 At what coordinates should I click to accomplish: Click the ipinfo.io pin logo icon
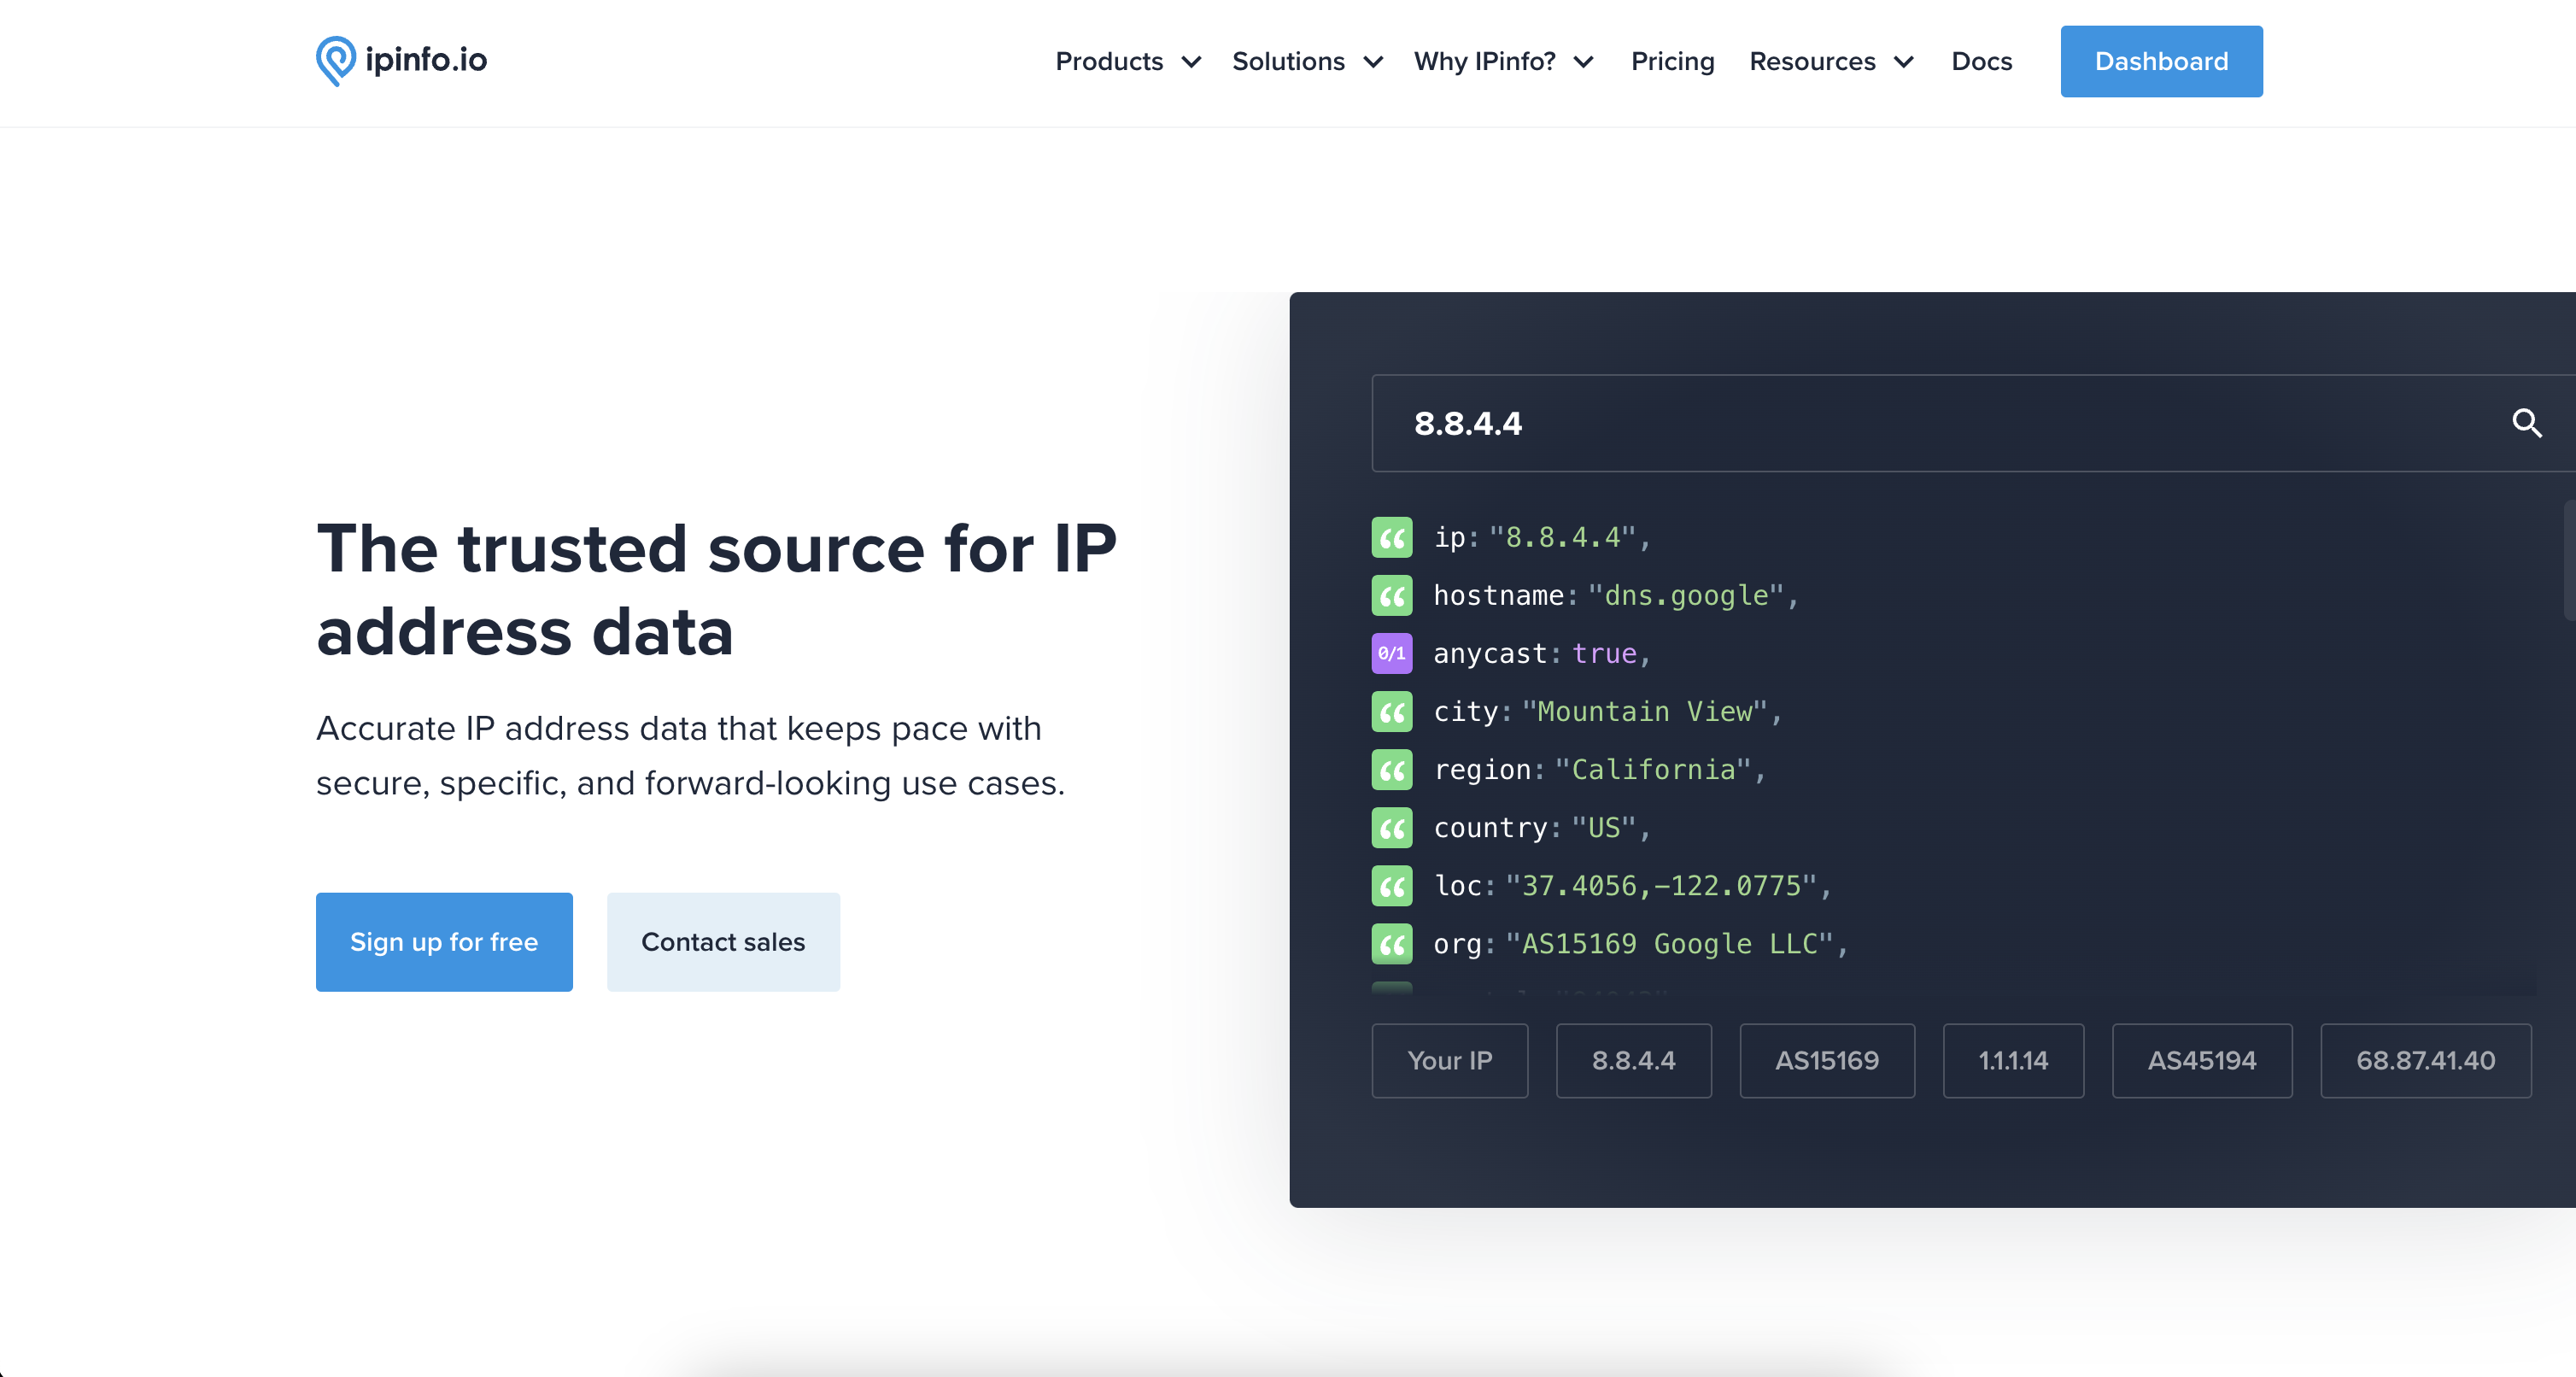[x=336, y=60]
